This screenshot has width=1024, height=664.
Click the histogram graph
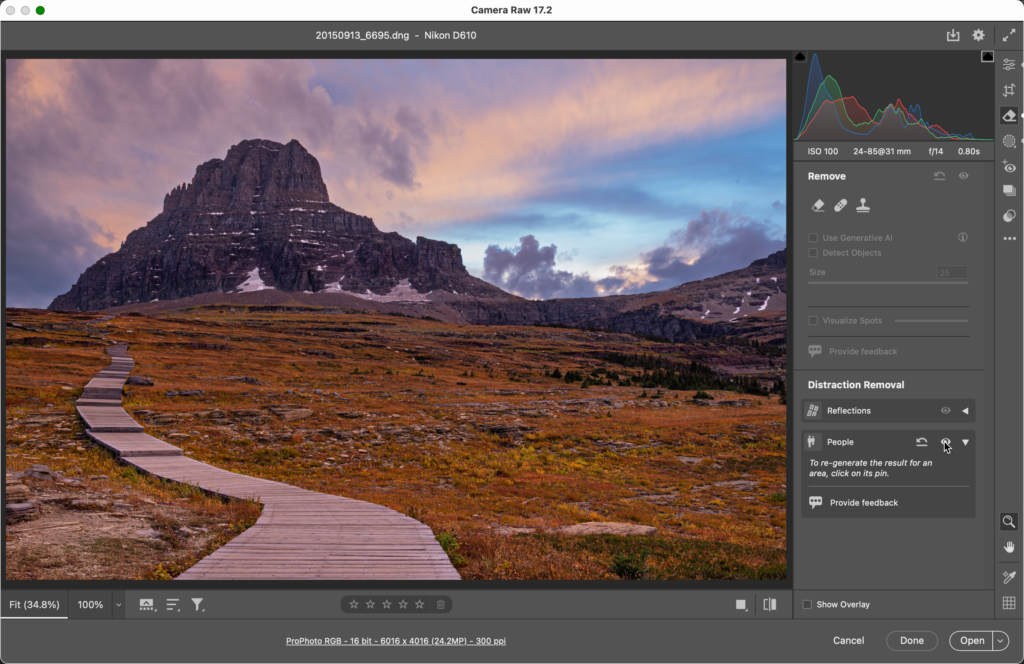point(893,96)
